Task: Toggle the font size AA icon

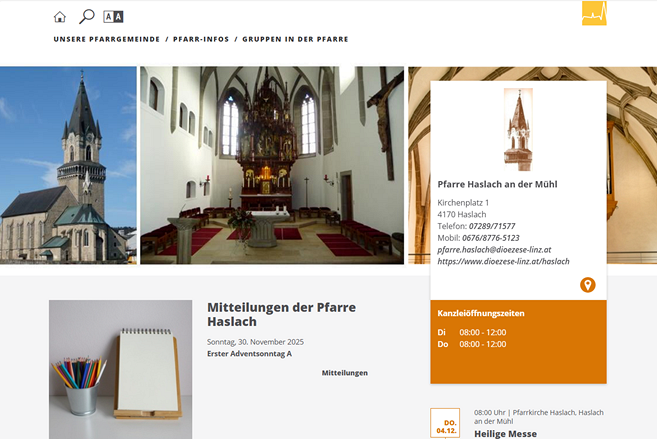Action: coord(113,17)
